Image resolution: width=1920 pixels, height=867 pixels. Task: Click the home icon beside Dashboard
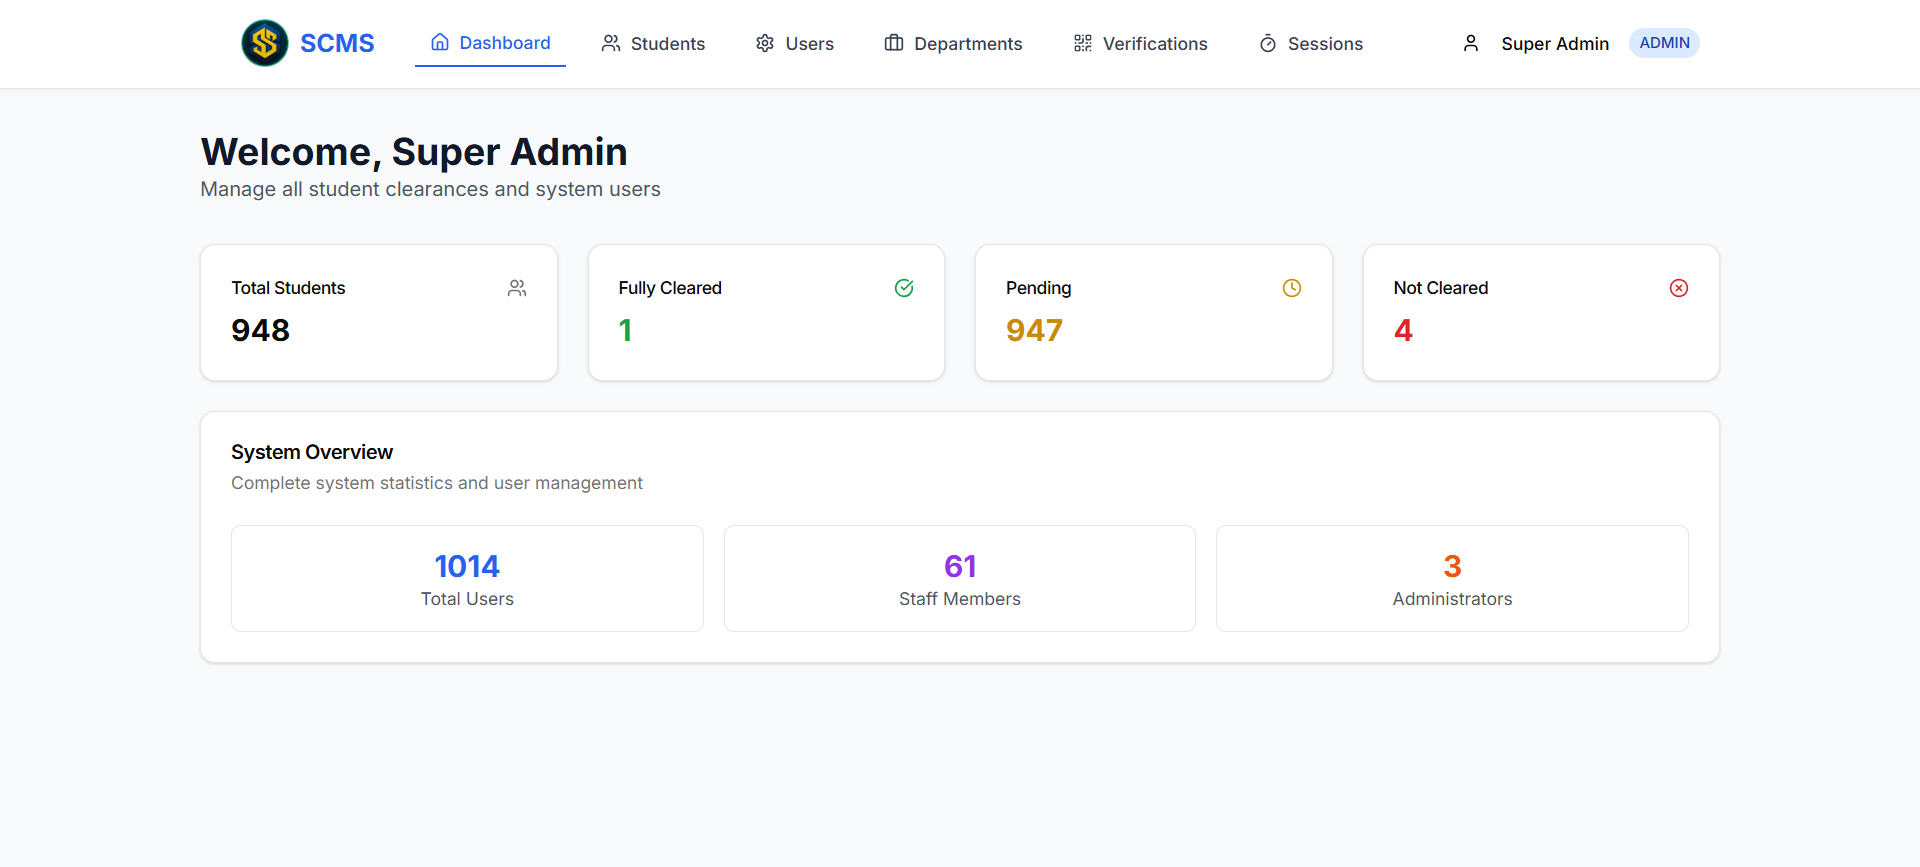pos(440,42)
